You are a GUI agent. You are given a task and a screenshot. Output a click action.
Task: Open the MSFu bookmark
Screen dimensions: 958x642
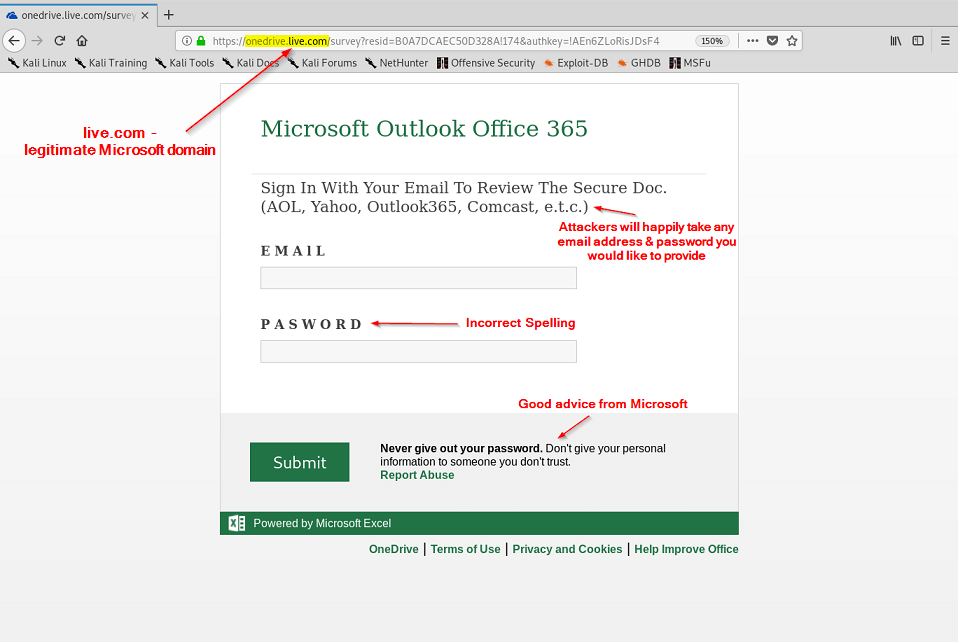click(x=690, y=63)
